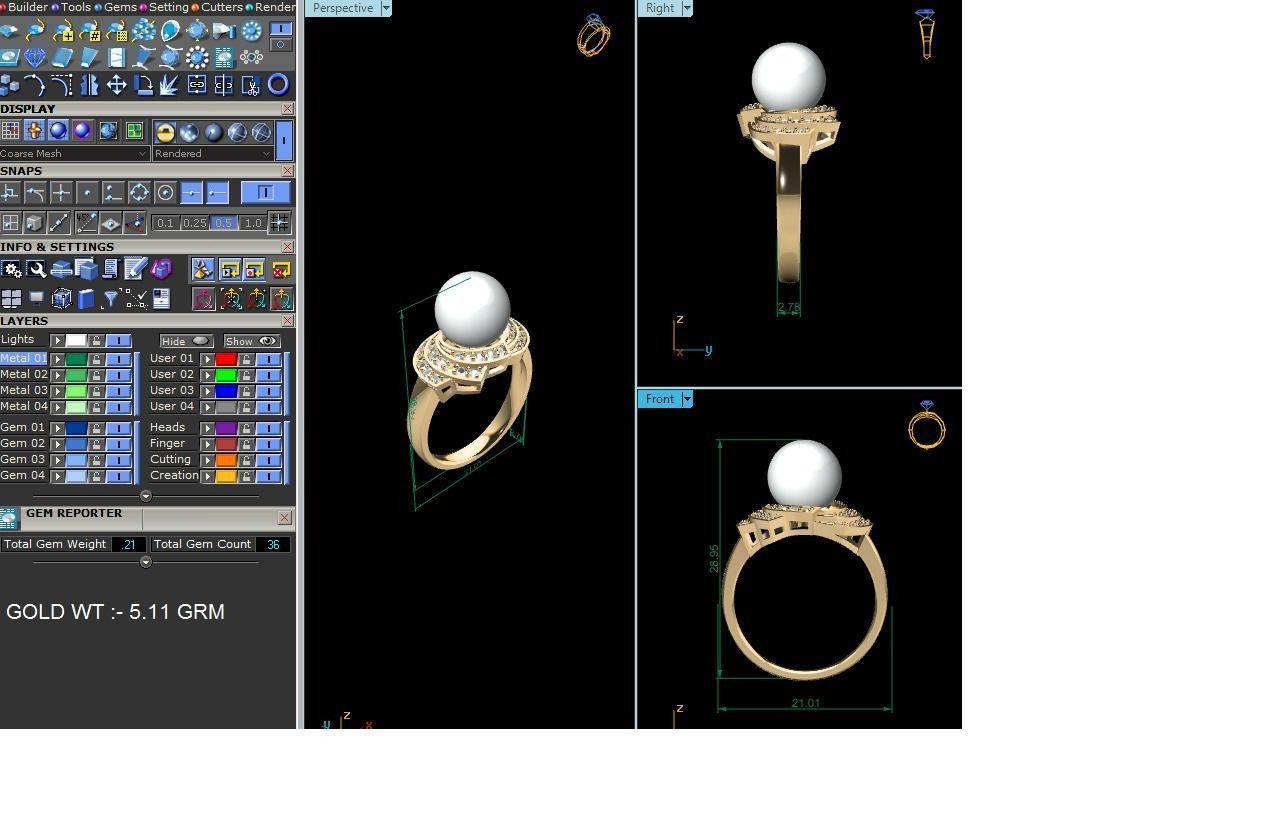The image size is (1274, 816).
Task: Click the wrench settings icon
Action: tap(36, 269)
